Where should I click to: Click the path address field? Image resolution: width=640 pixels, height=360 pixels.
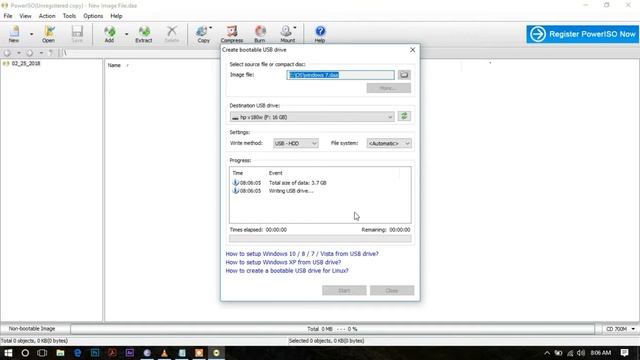coord(141,53)
